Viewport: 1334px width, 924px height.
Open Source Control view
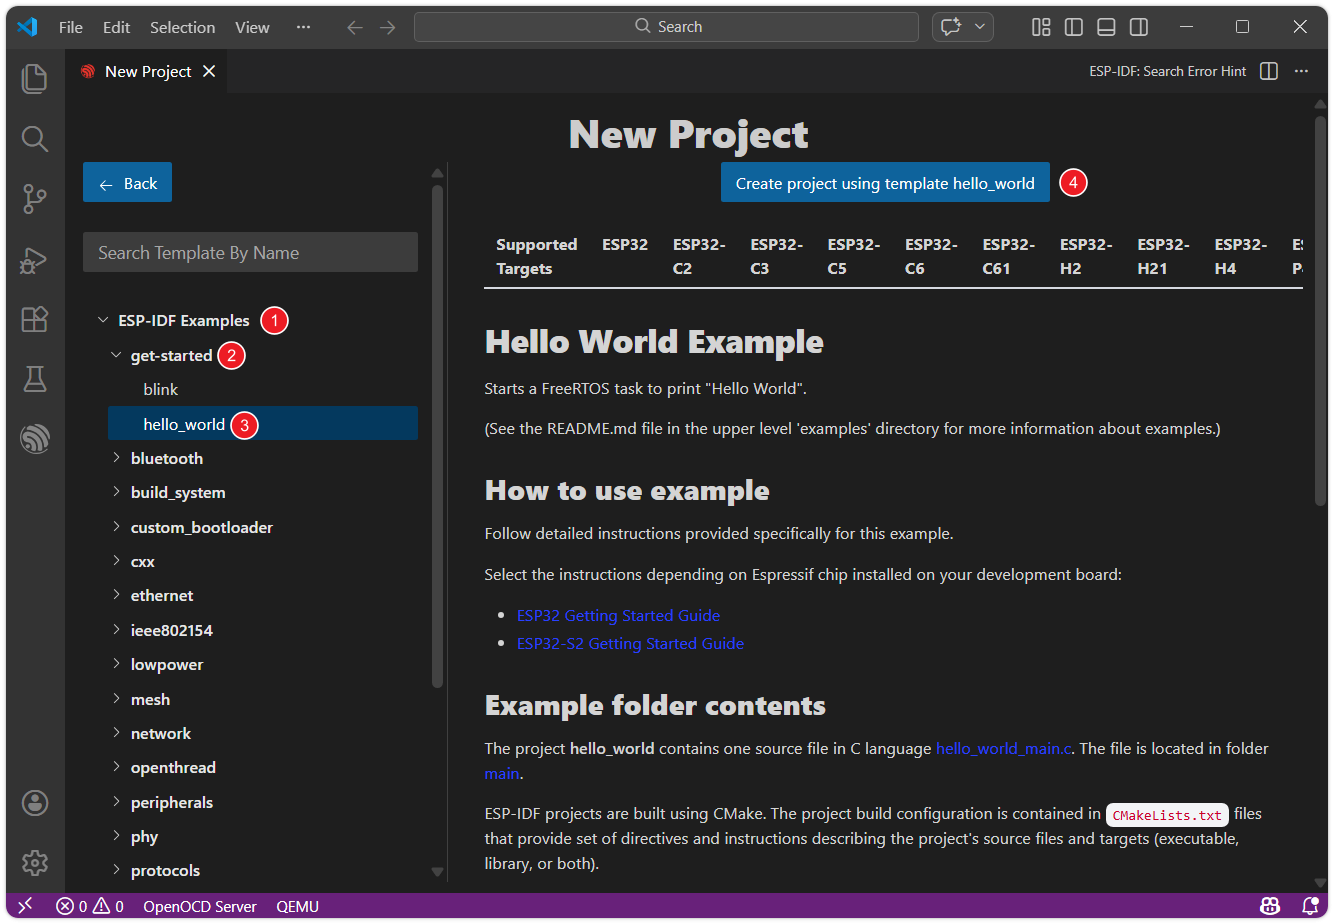(35, 199)
